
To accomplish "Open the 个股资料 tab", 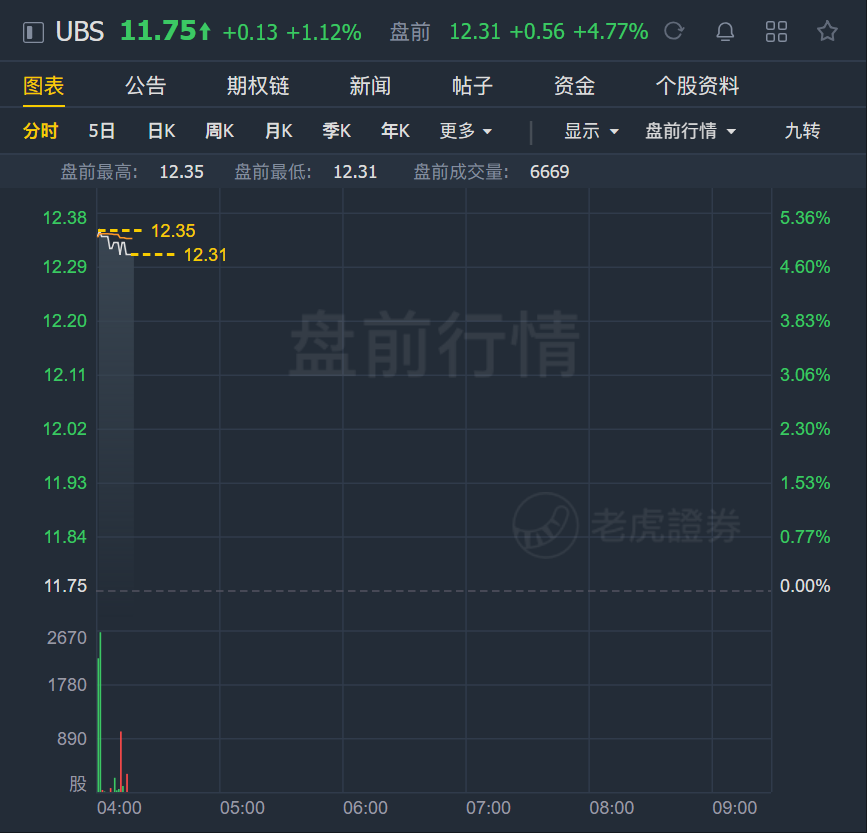I will tap(697, 86).
